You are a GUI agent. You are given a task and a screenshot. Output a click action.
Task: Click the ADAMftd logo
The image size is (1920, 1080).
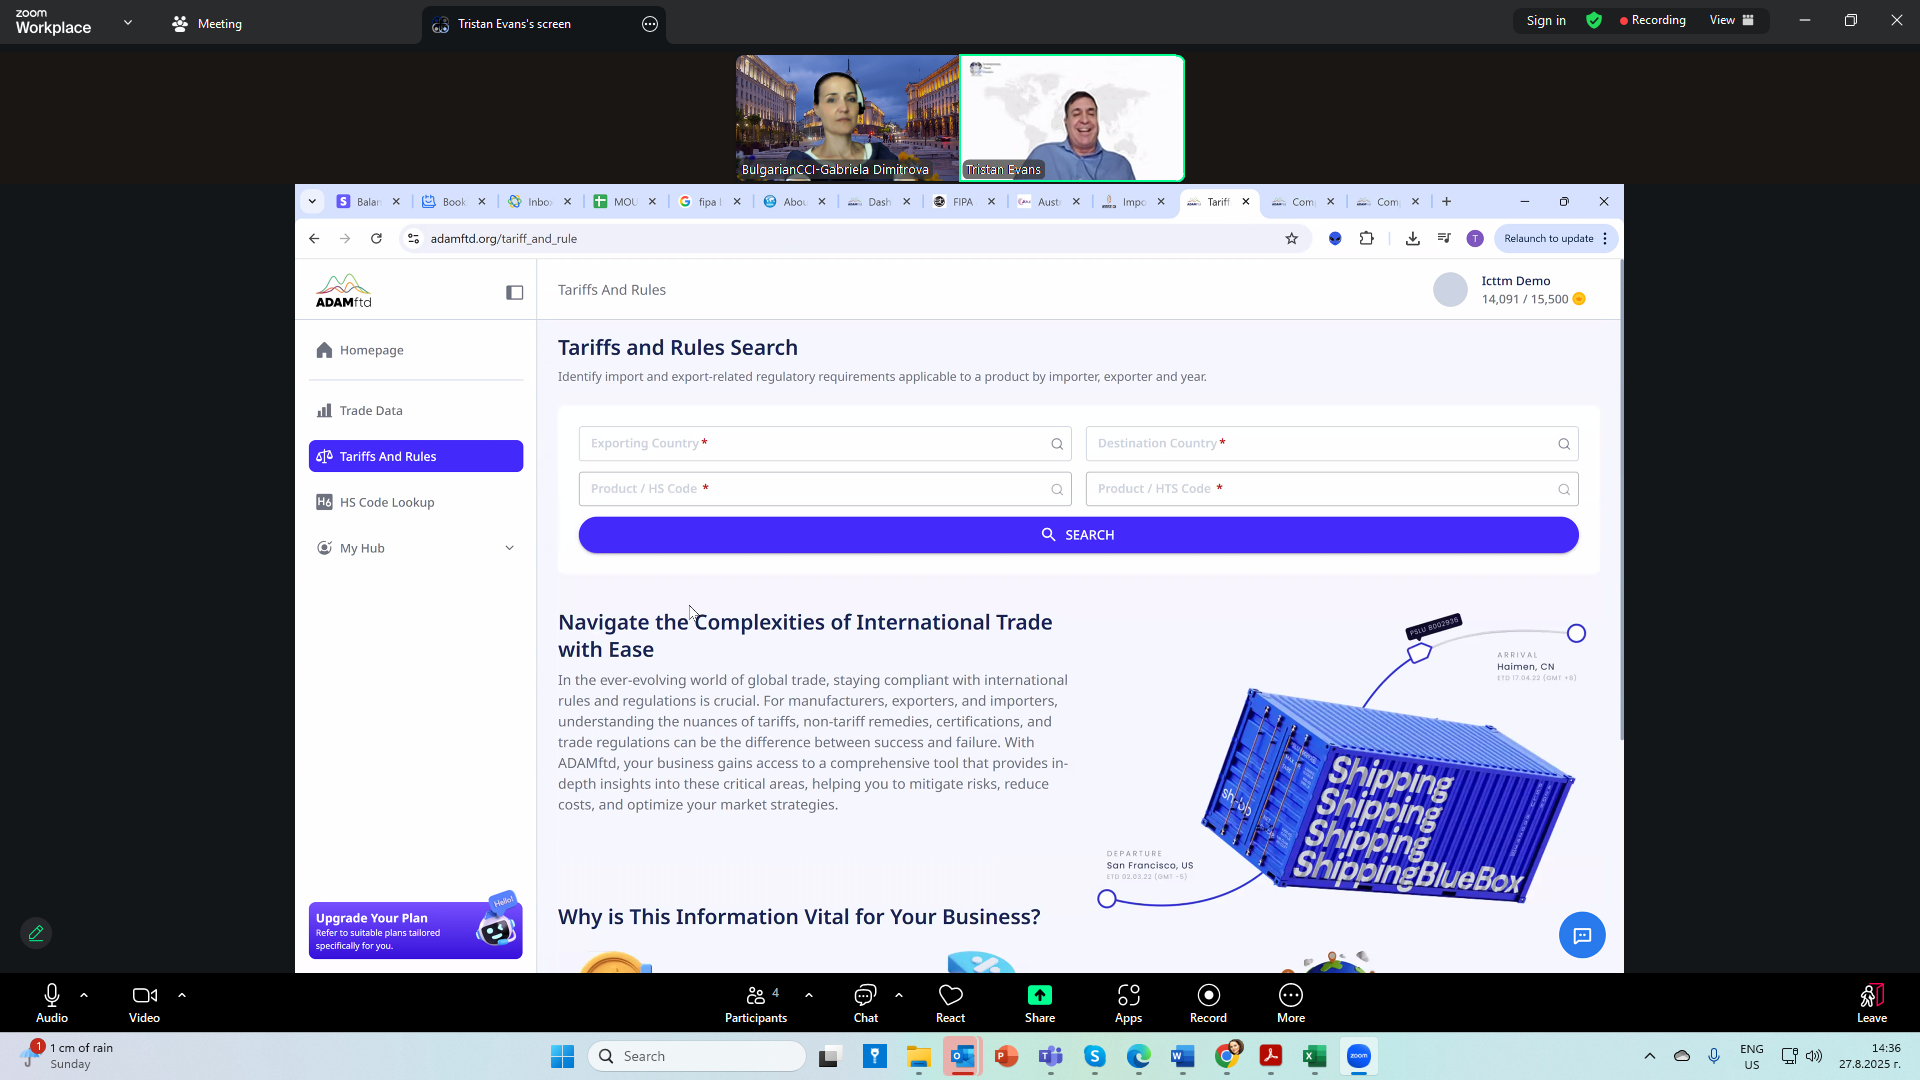pyautogui.click(x=344, y=291)
